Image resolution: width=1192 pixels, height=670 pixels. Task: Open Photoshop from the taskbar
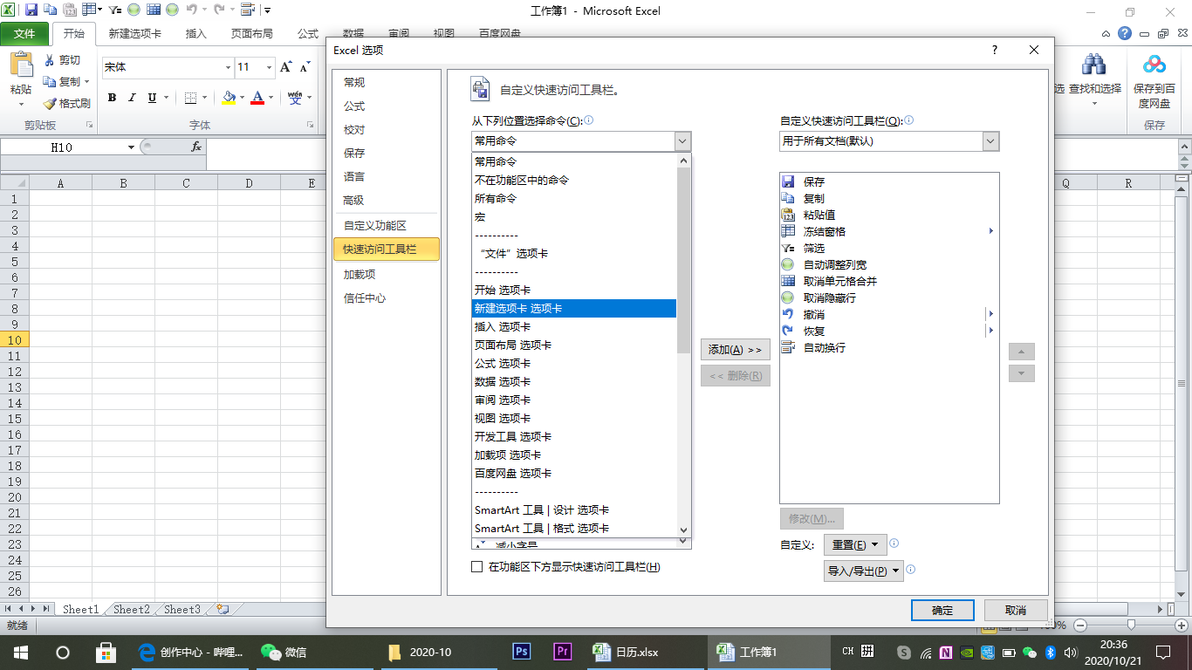[x=522, y=652]
